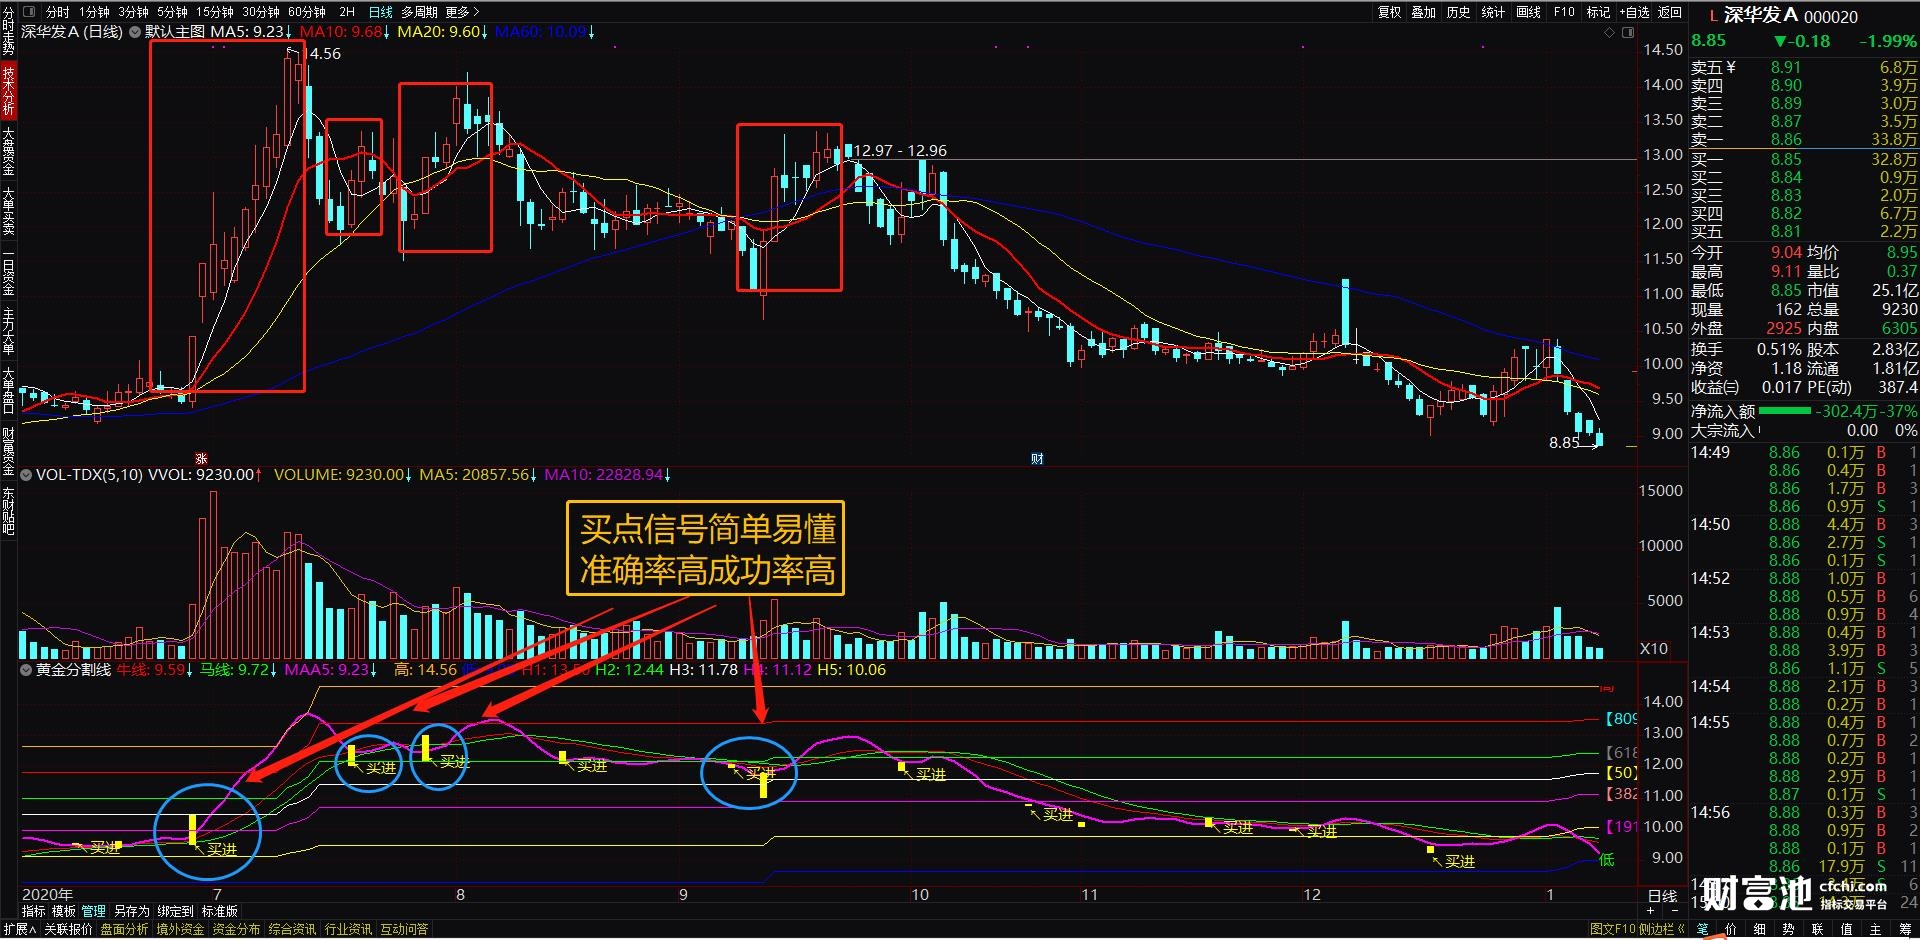Select the 联 tab in right panel

(x=1817, y=929)
